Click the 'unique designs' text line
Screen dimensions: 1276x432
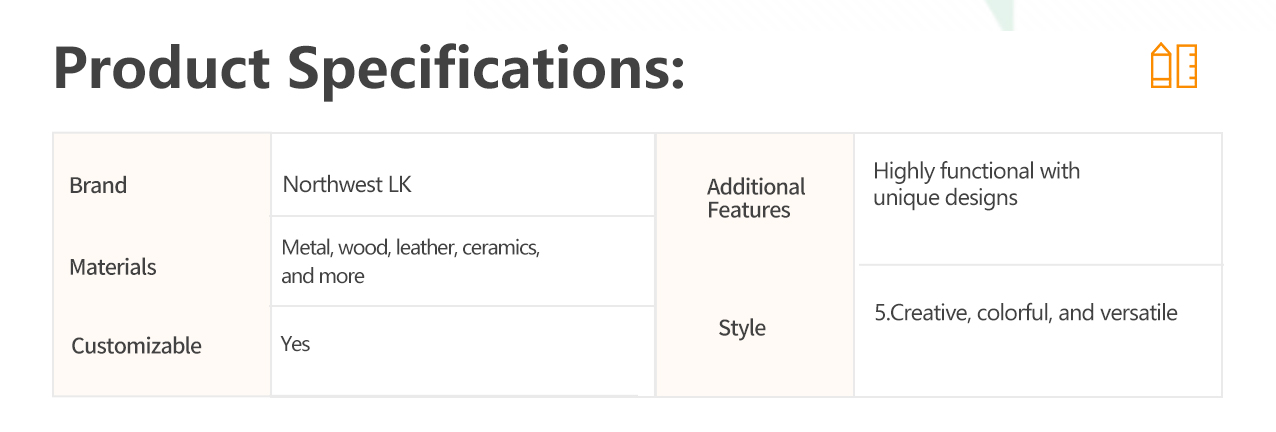click(x=945, y=198)
